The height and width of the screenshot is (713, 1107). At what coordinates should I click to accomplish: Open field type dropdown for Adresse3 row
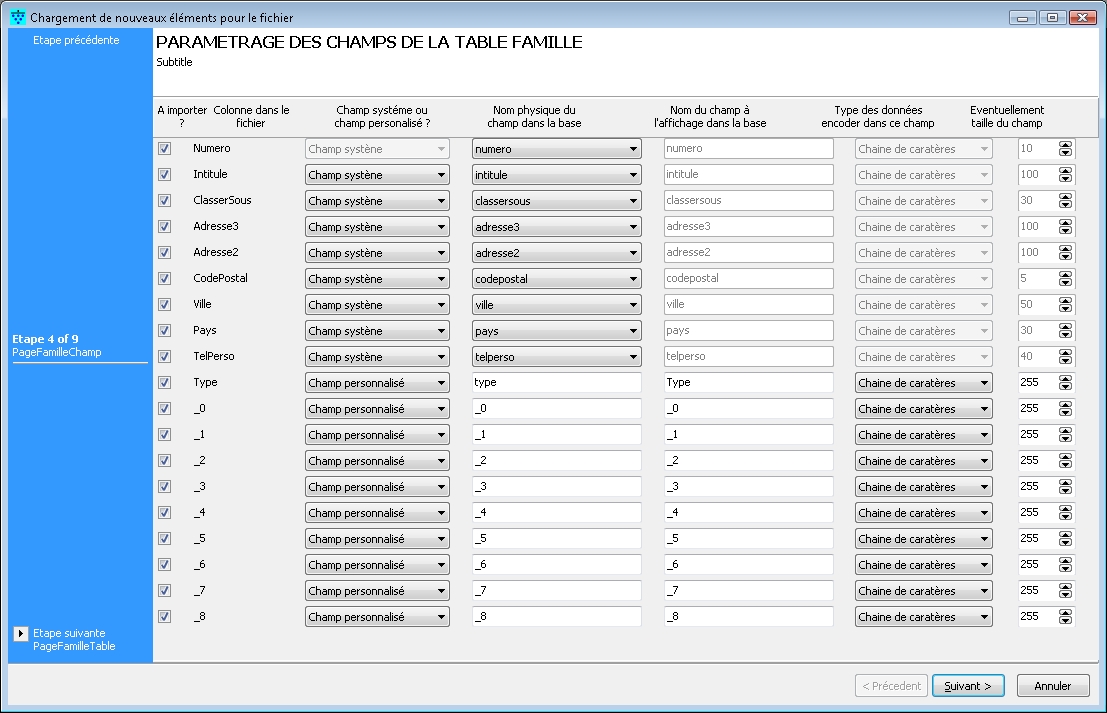[x=377, y=227]
